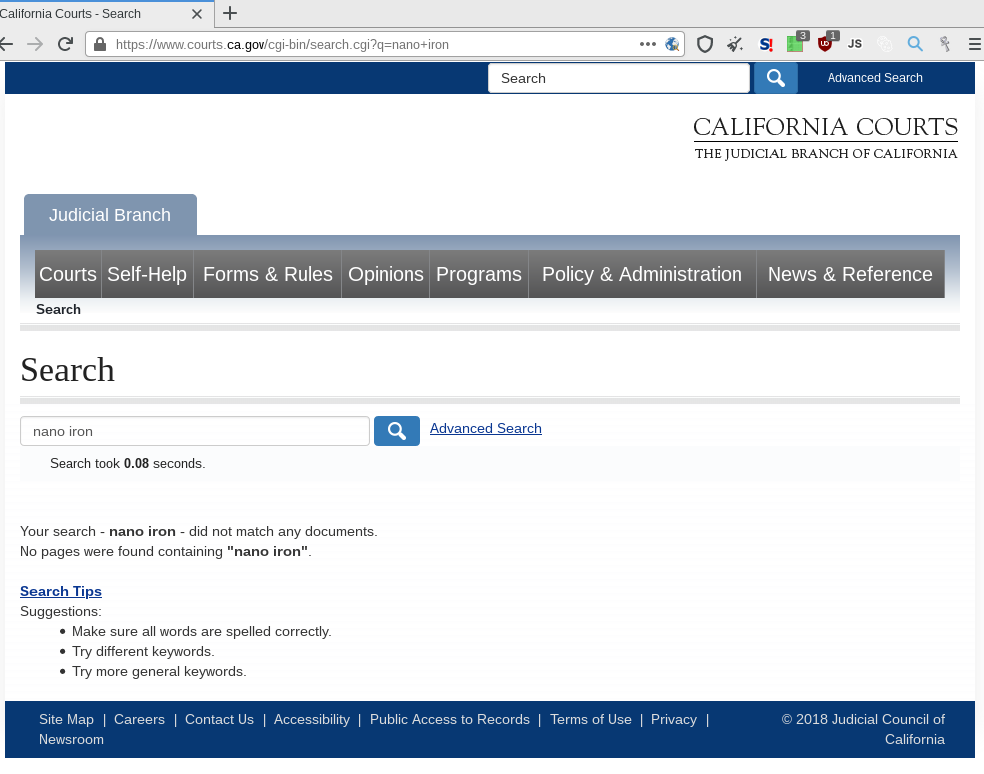Open the Site Map footer link
The width and height of the screenshot is (984, 774).
(x=67, y=719)
